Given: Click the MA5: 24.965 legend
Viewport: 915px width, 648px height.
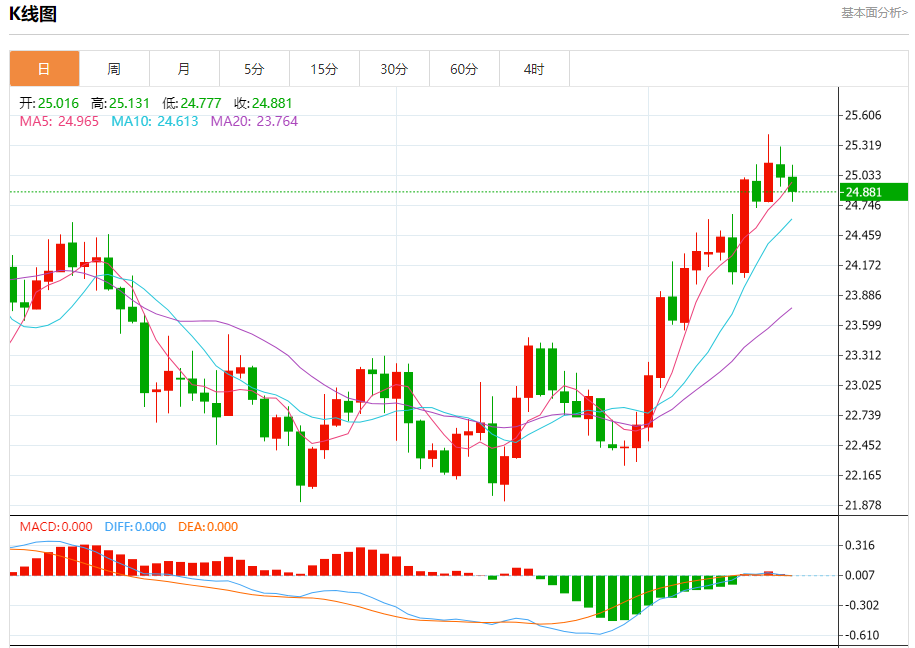Looking at the screenshot, I should click(x=59, y=121).
